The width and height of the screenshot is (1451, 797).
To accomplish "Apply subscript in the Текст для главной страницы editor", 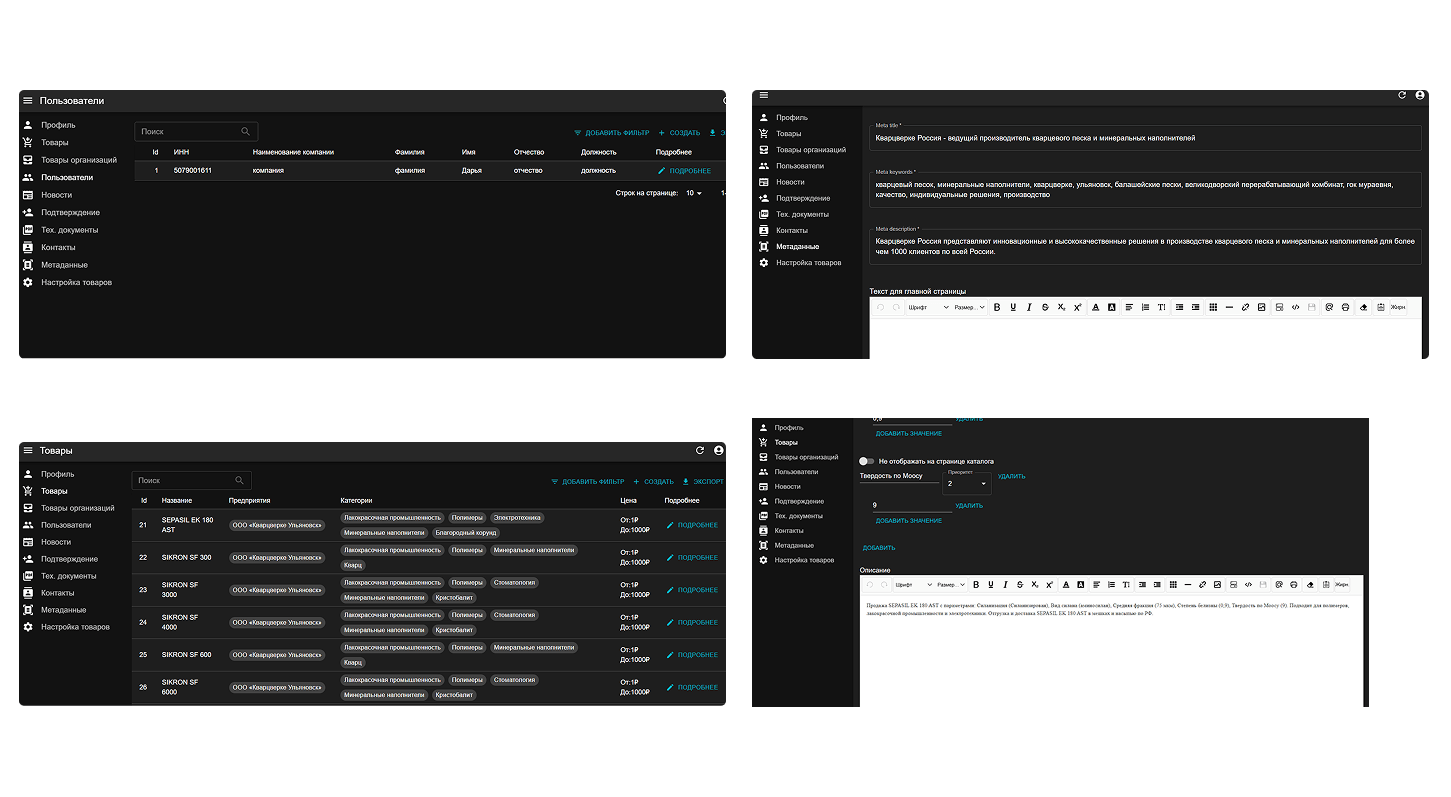I will click(1061, 307).
